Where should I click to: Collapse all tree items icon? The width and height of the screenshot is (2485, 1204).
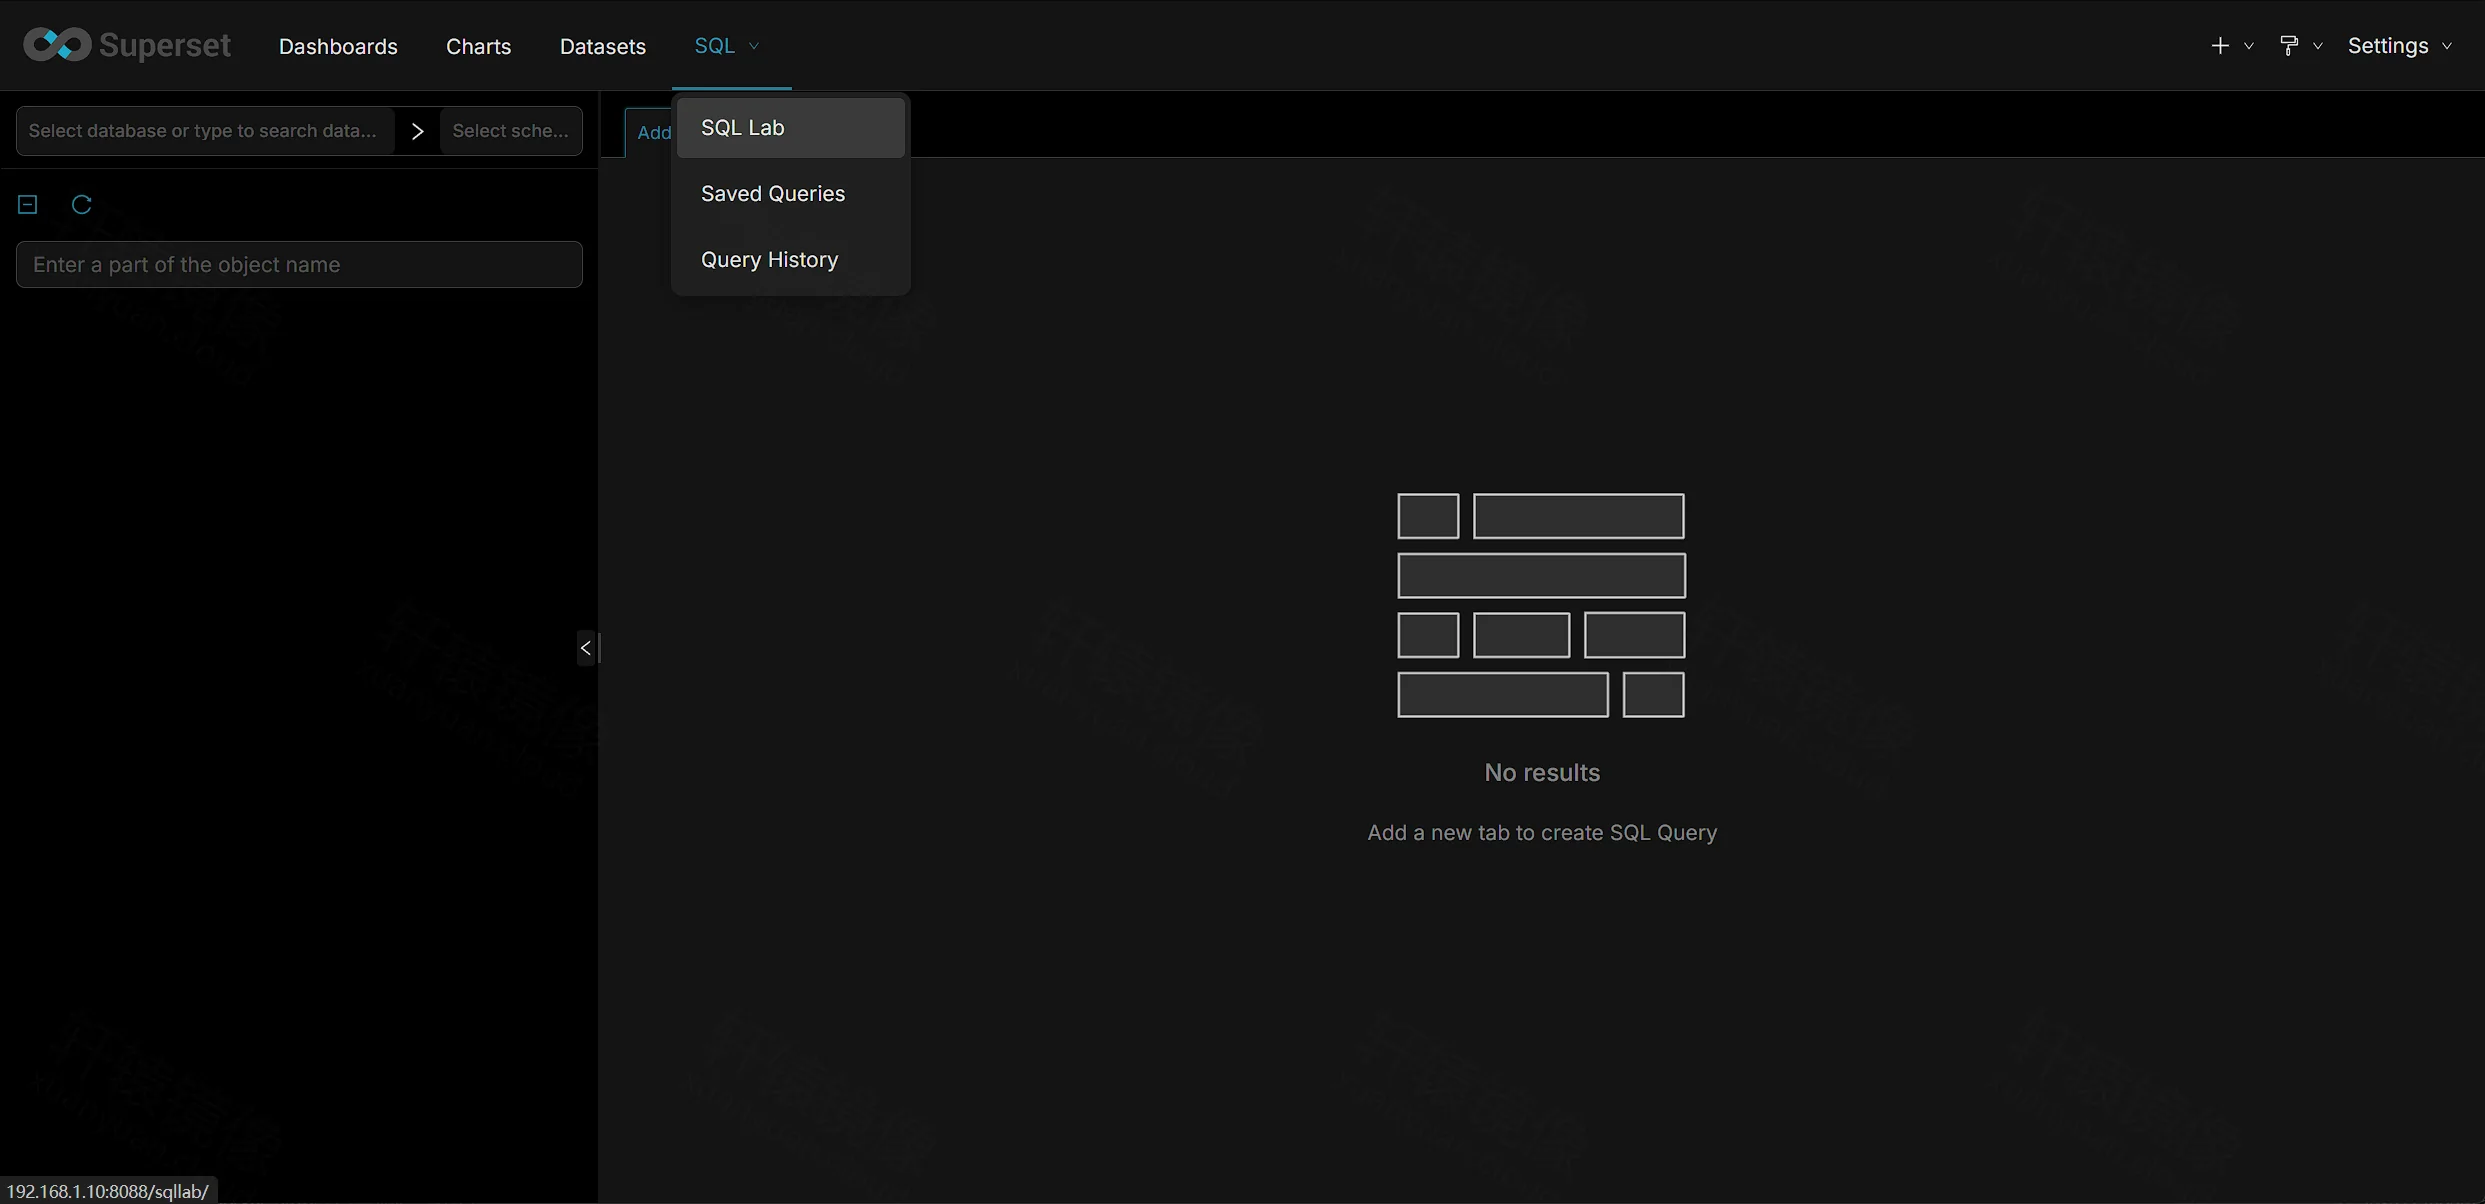pos(28,204)
